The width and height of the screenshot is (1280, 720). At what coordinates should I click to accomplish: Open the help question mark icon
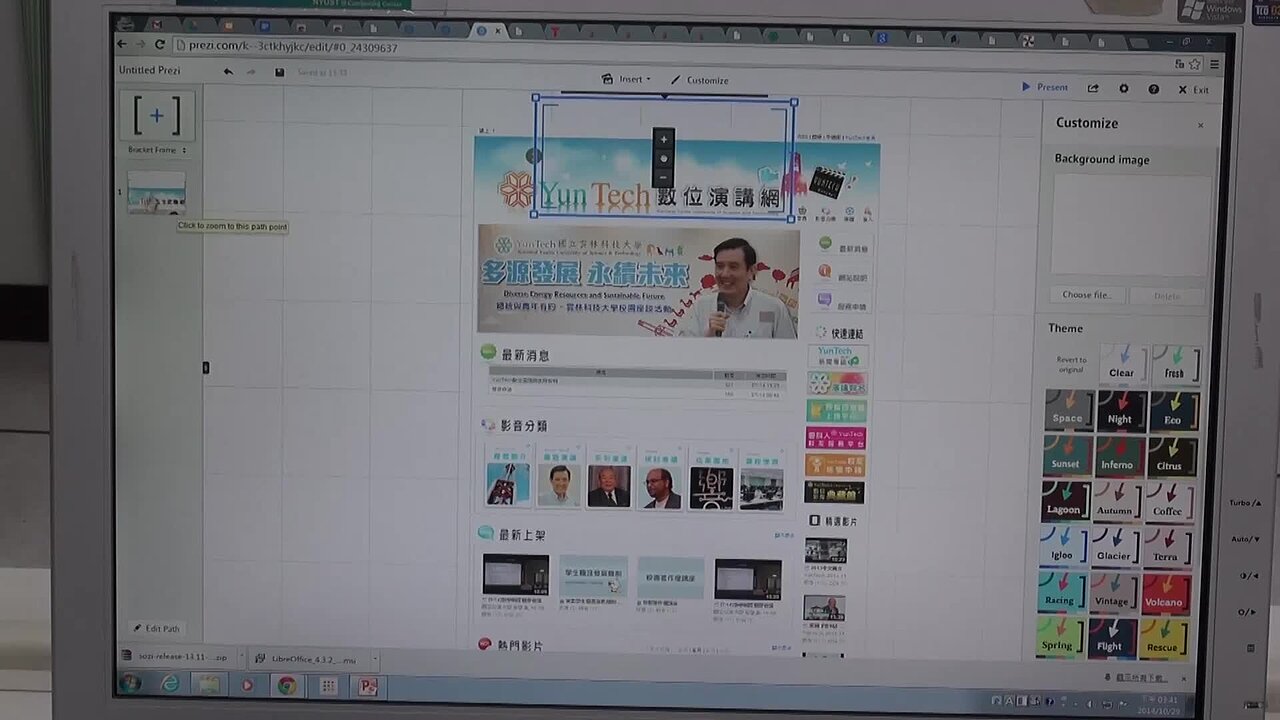[x=1153, y=89]
